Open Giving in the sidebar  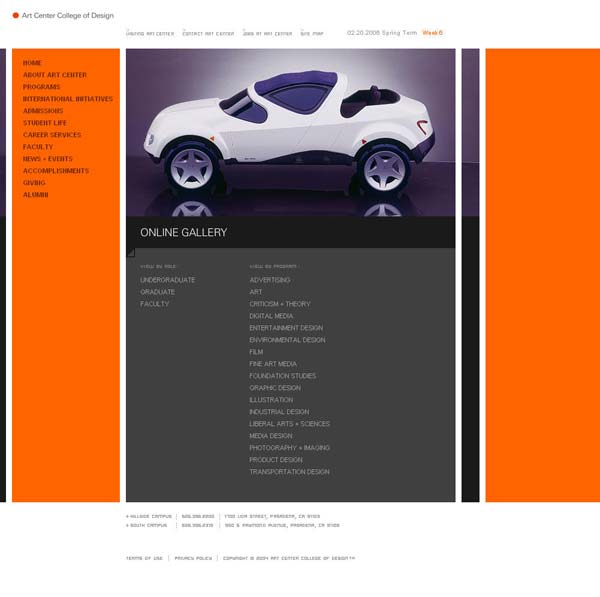(34, 183)
